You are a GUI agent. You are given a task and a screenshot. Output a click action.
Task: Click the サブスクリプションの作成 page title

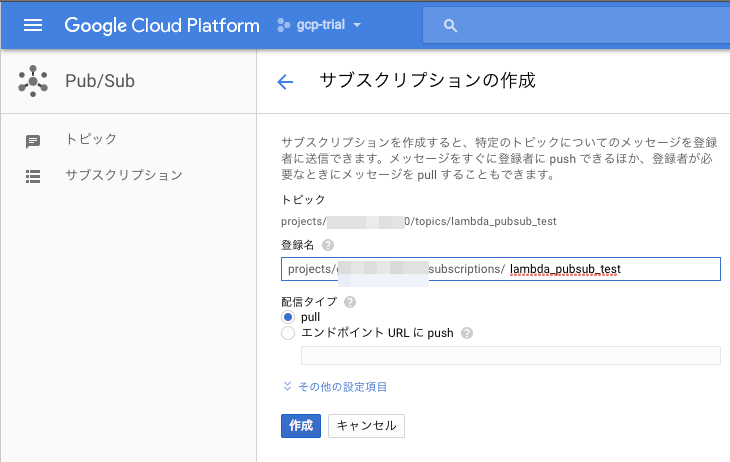click(427, 81)
